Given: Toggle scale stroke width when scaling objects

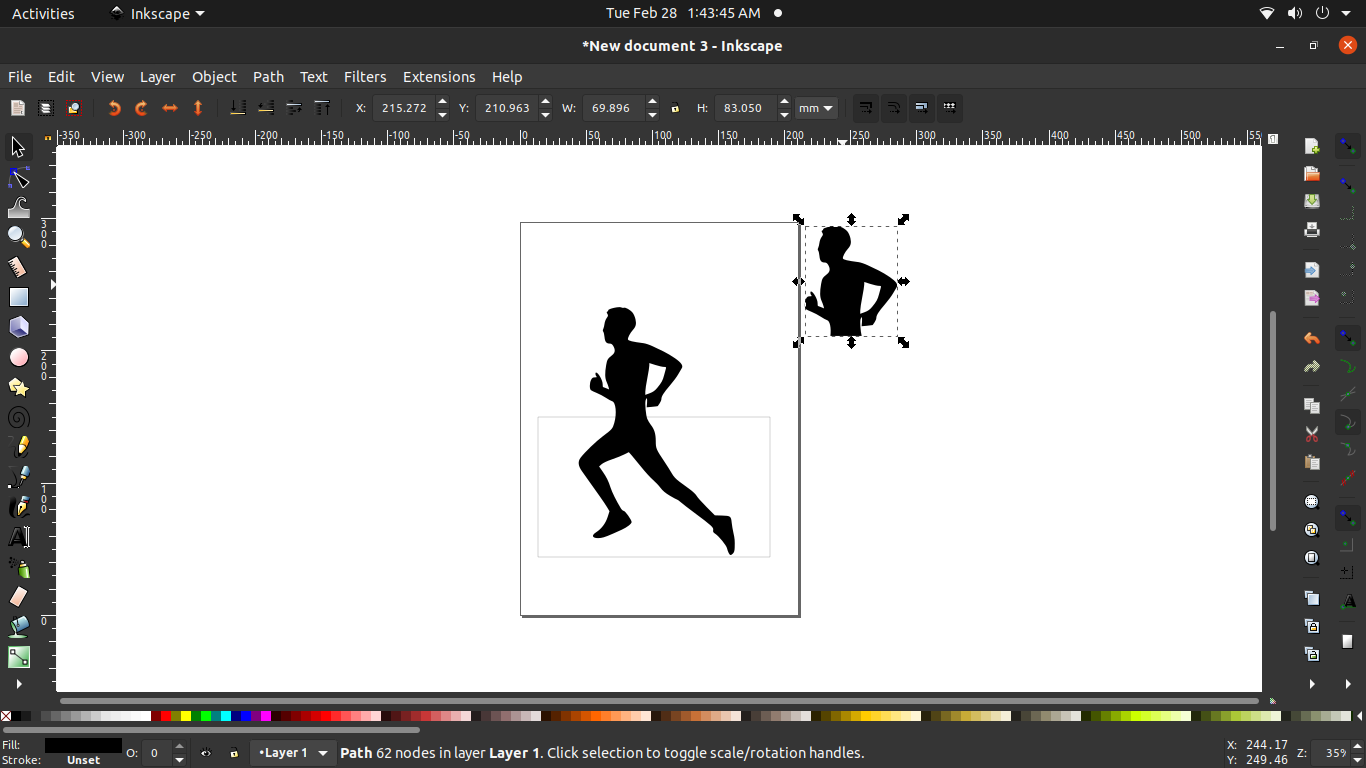Looking at the screenshot, I should coord(865,108).
